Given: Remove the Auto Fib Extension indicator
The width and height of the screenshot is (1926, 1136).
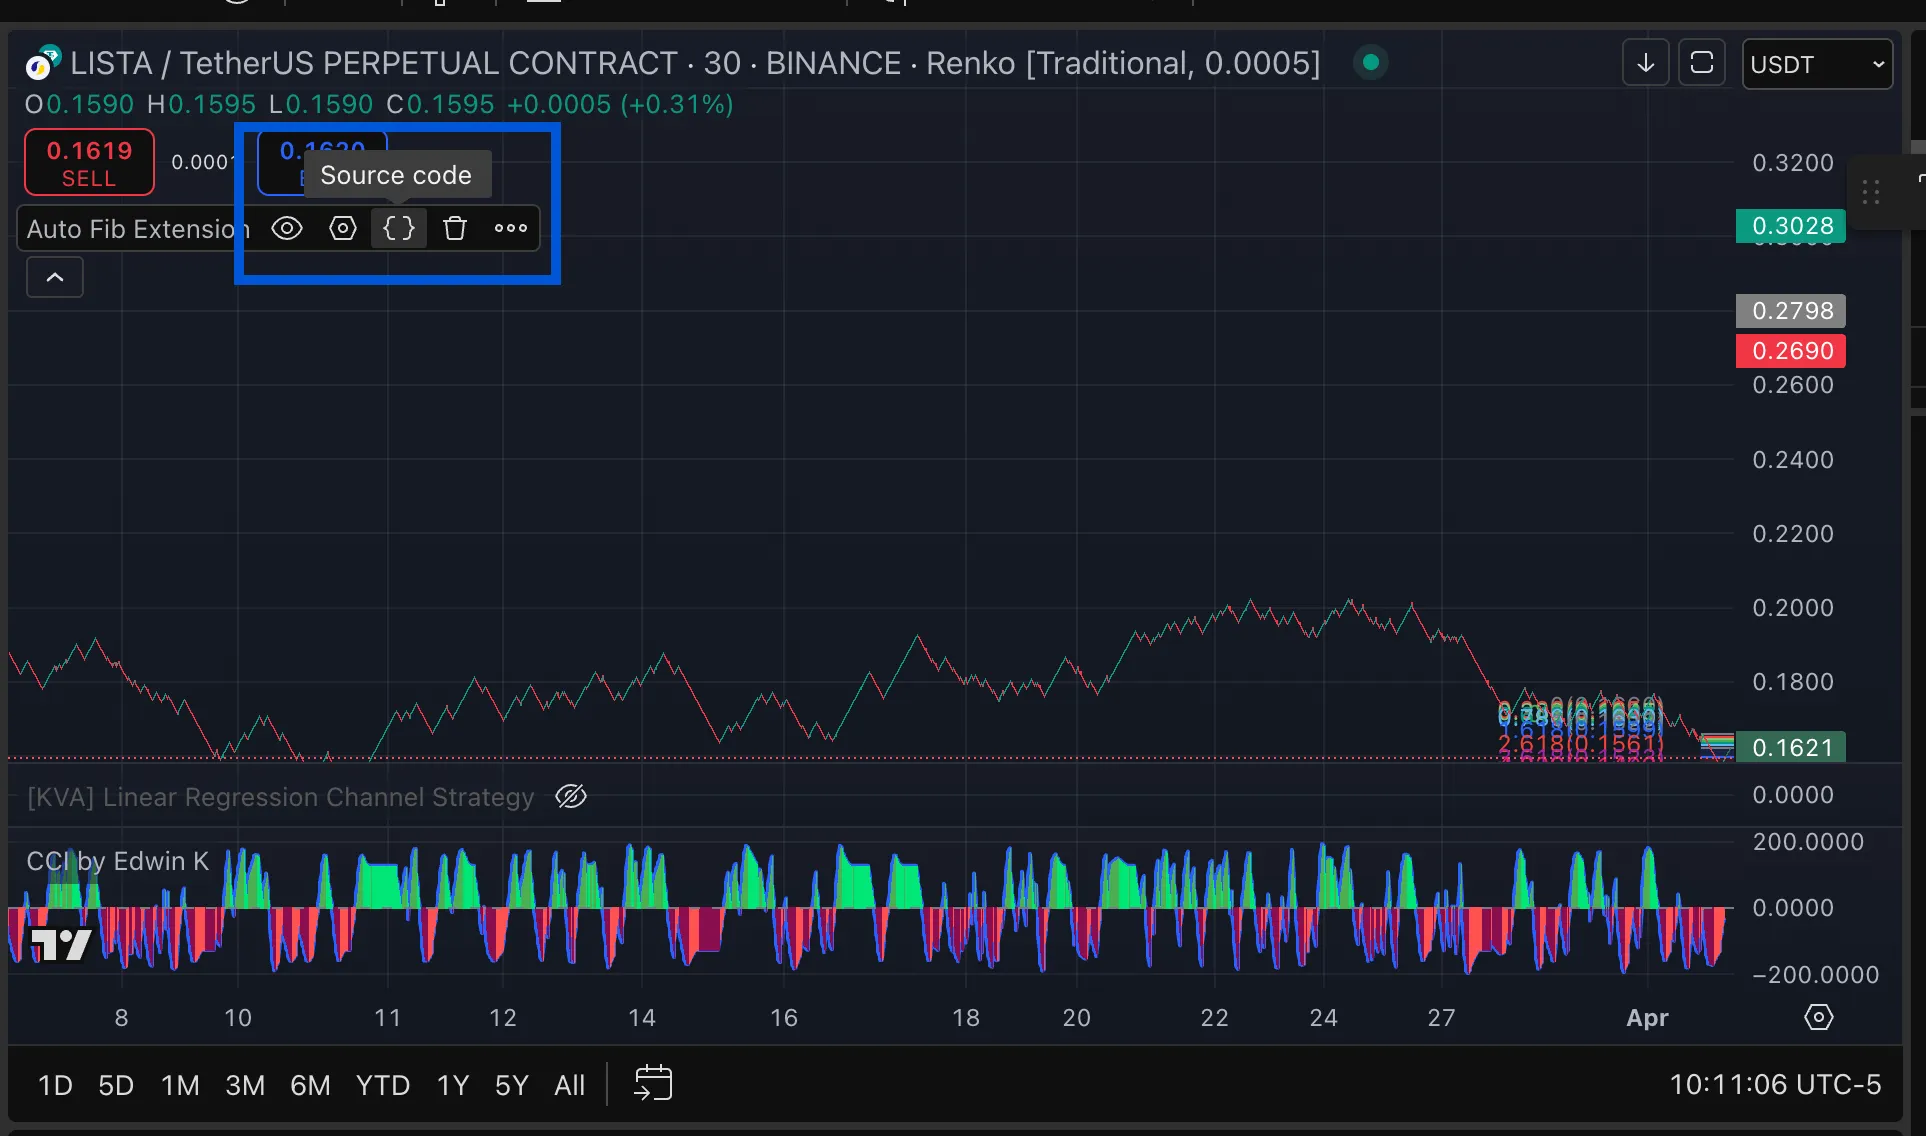Looking at the screenshot, I should [x=455, y=228].
